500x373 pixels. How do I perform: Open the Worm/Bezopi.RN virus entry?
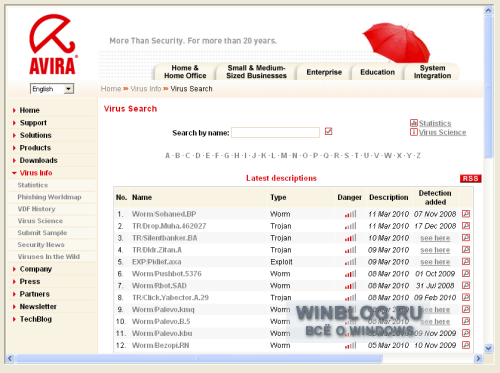(161, 345)
